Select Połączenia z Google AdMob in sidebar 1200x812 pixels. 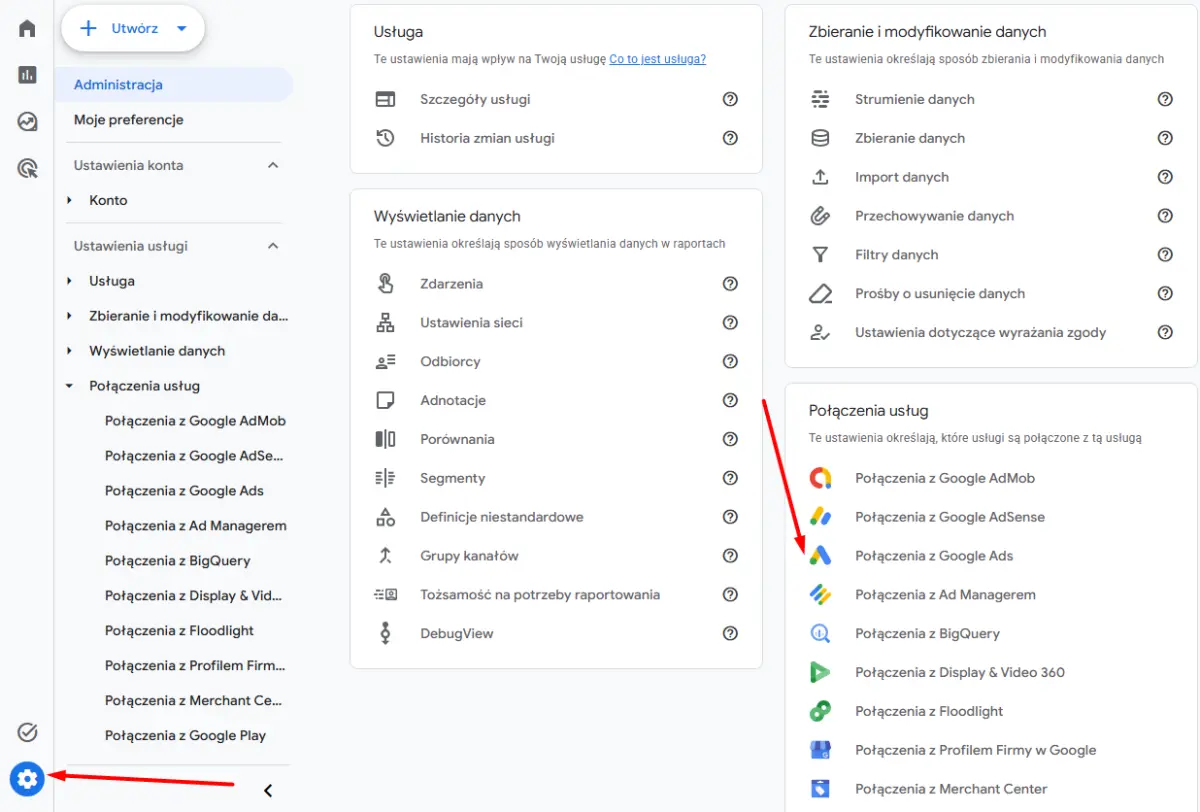pyautogui.click(x=195, y=421)
